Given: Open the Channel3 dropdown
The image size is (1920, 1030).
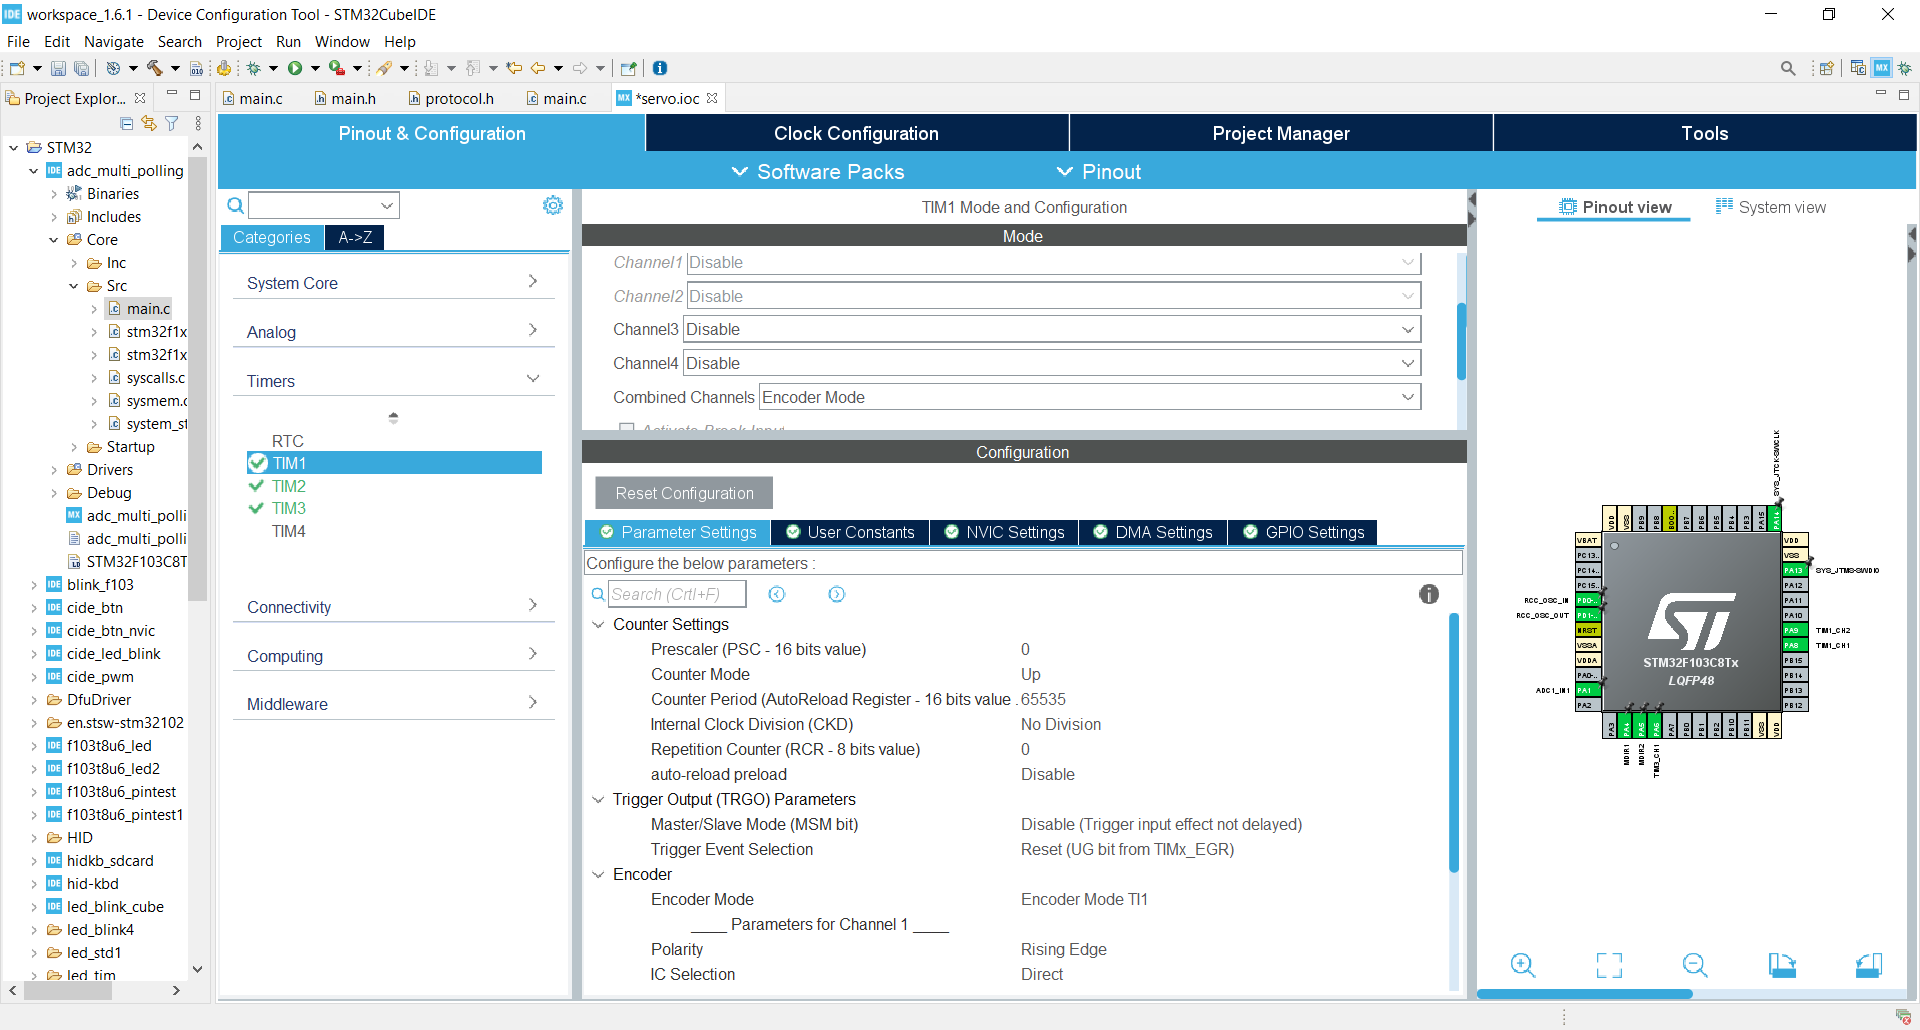Looking at the screenshot, I should pos(1053,330).
